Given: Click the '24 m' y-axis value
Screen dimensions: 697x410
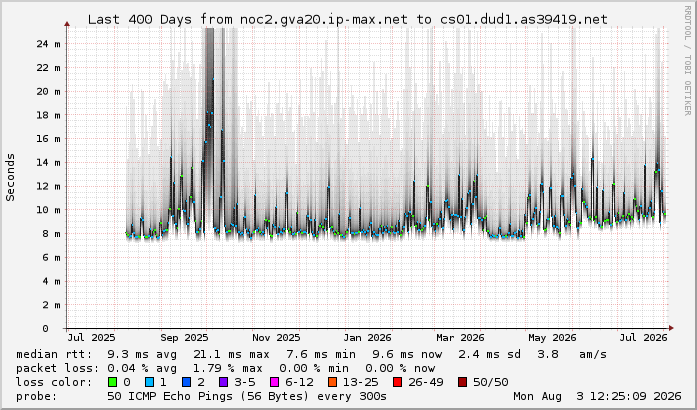Looking at the screenshot, I should [48, 44].
